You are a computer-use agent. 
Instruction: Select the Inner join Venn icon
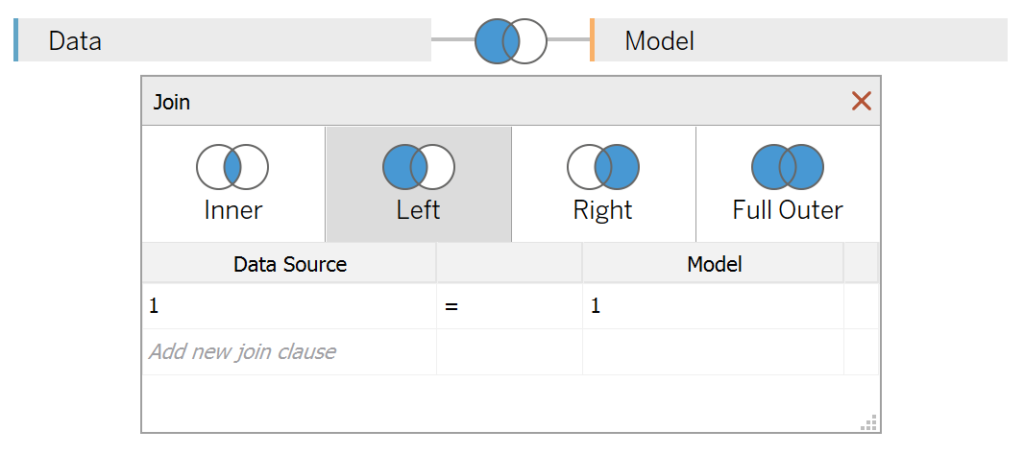(x=232, y=168)
